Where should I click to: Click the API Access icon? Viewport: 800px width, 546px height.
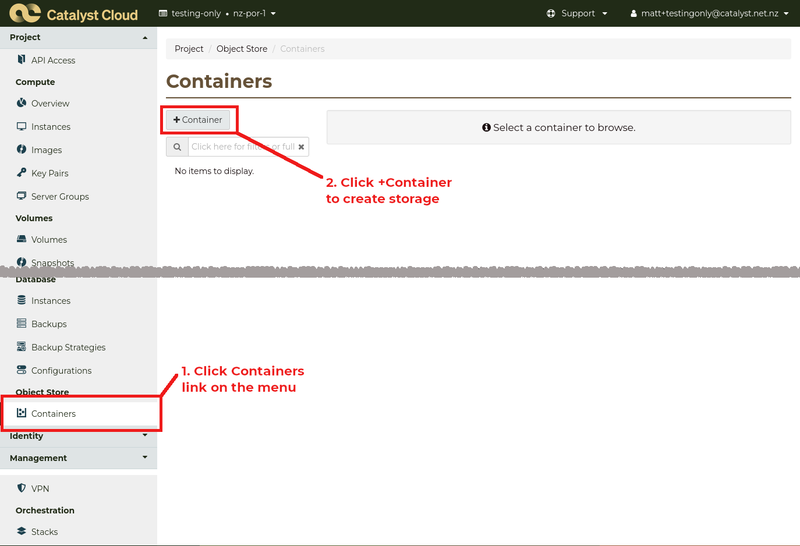21,60
